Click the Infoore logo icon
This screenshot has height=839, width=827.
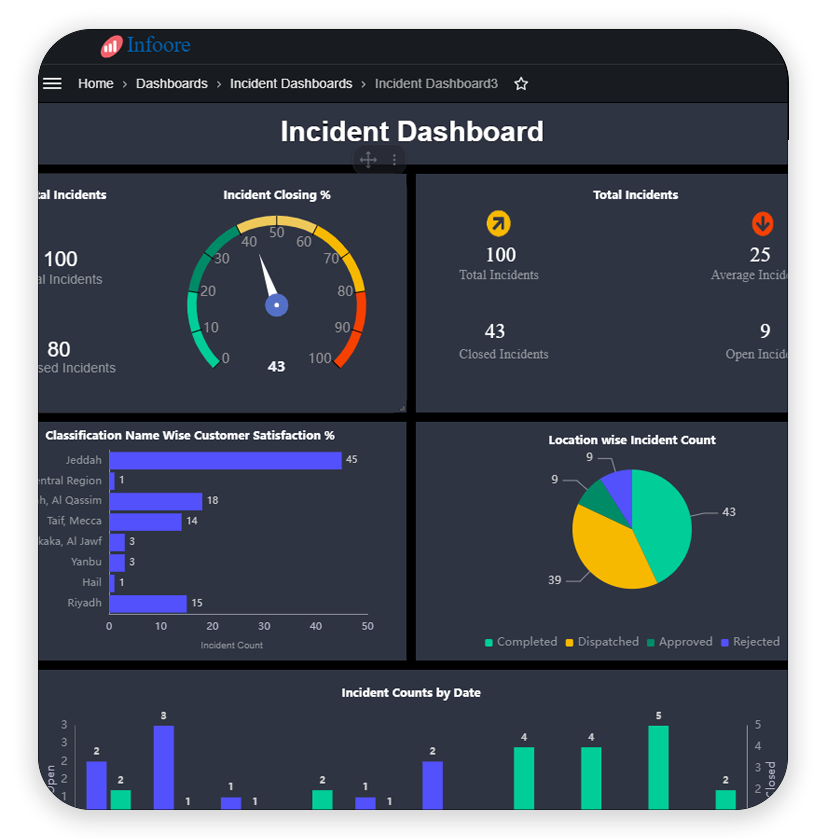pos(111,46)
